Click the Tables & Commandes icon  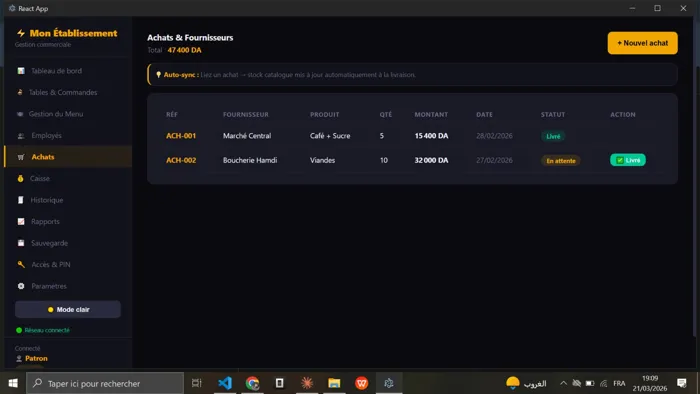[x=20, y=92]
